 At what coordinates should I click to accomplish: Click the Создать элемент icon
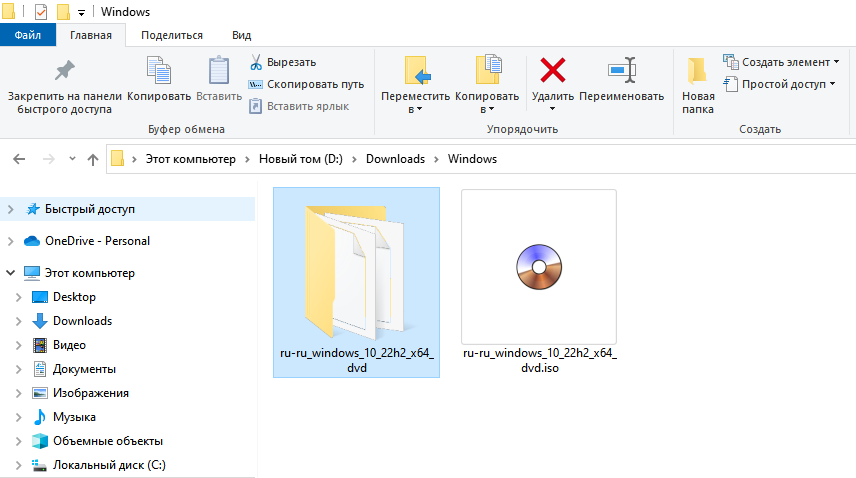pos(730,62)
